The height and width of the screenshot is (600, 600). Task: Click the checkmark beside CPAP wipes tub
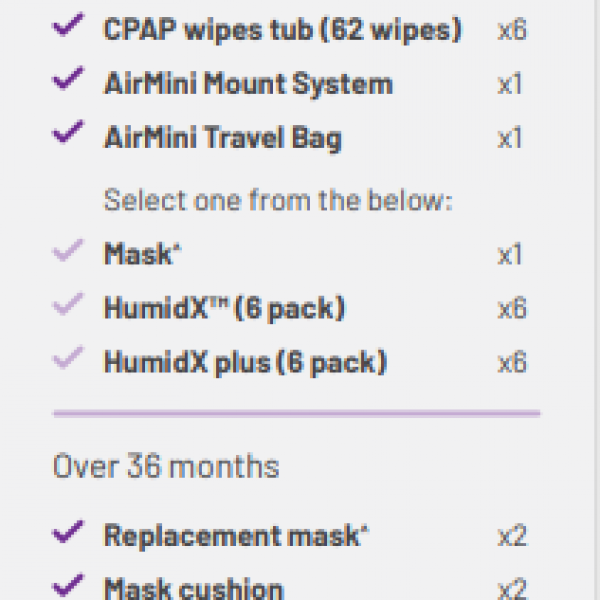pyautogui.click(x=68, y=25)
